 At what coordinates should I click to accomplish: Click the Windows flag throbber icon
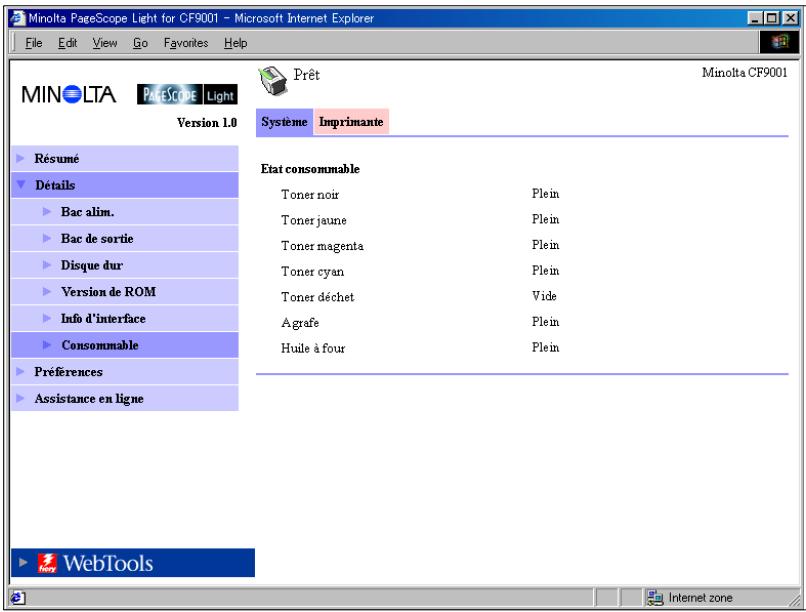(780, 42)
